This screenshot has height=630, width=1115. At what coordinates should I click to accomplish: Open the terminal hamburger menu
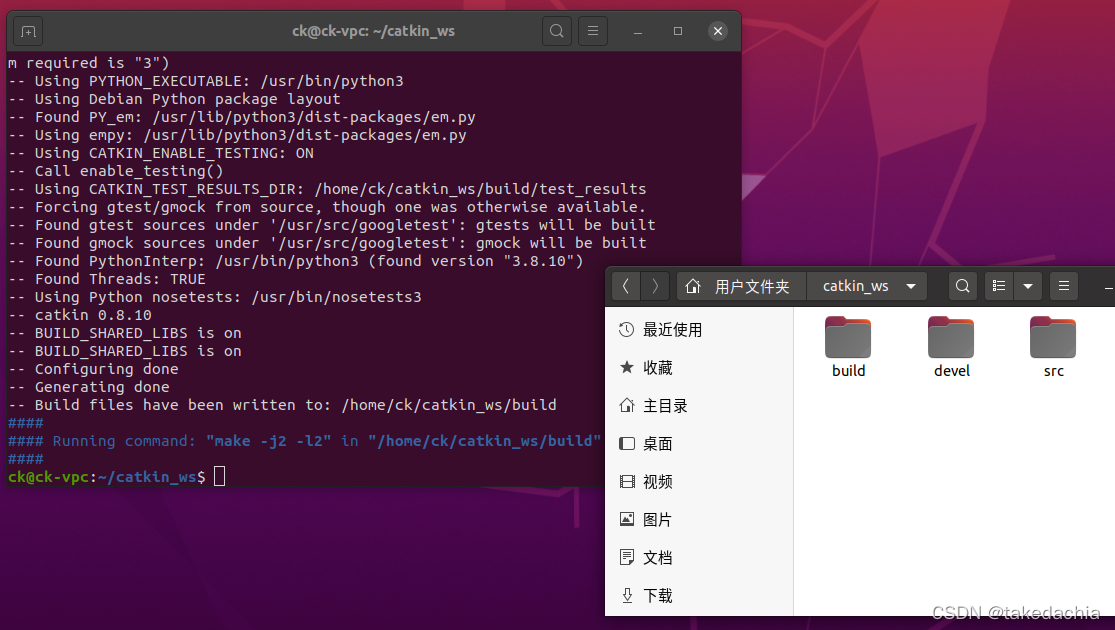[x=593, y=31]
